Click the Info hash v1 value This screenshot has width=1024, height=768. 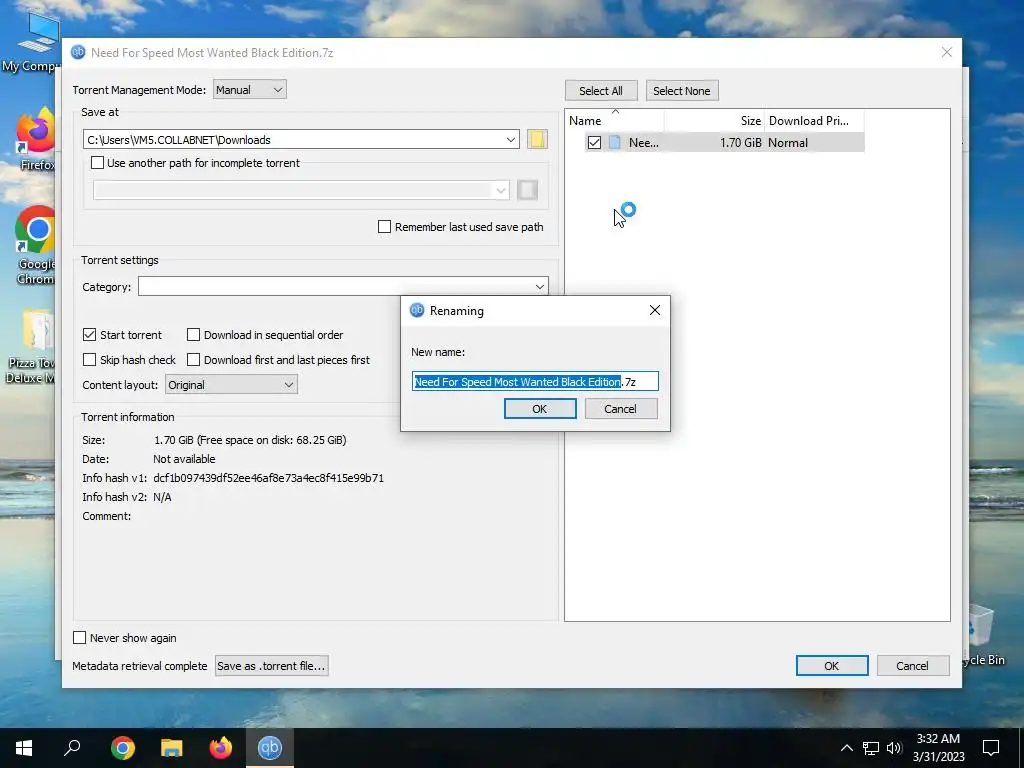pos(268,478)
